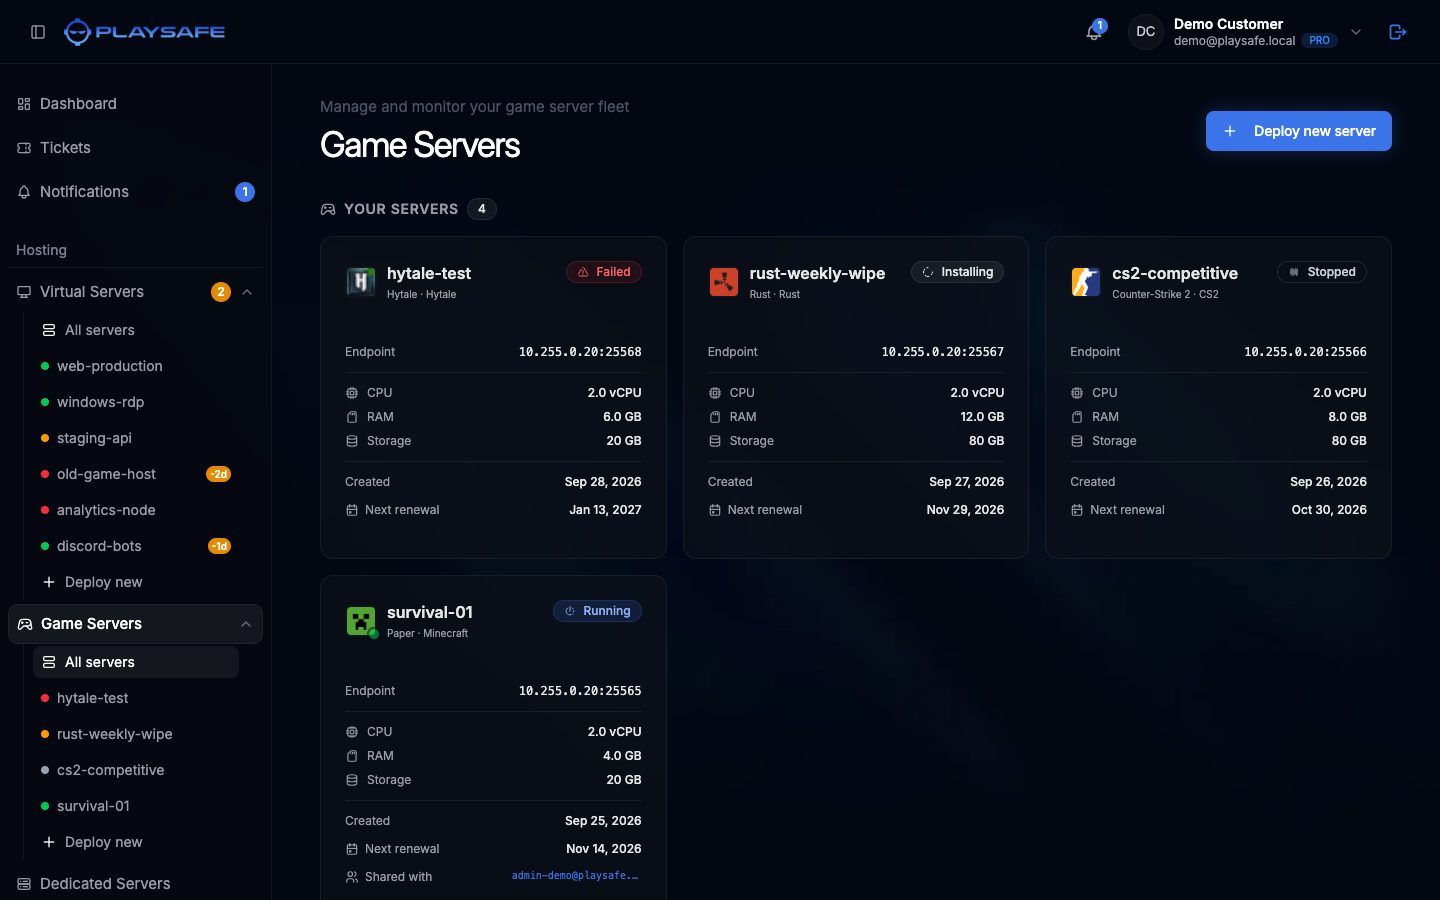1440x900 pixels.
Task: Open the analytics-node virtual server
Action: pos(136,510)
